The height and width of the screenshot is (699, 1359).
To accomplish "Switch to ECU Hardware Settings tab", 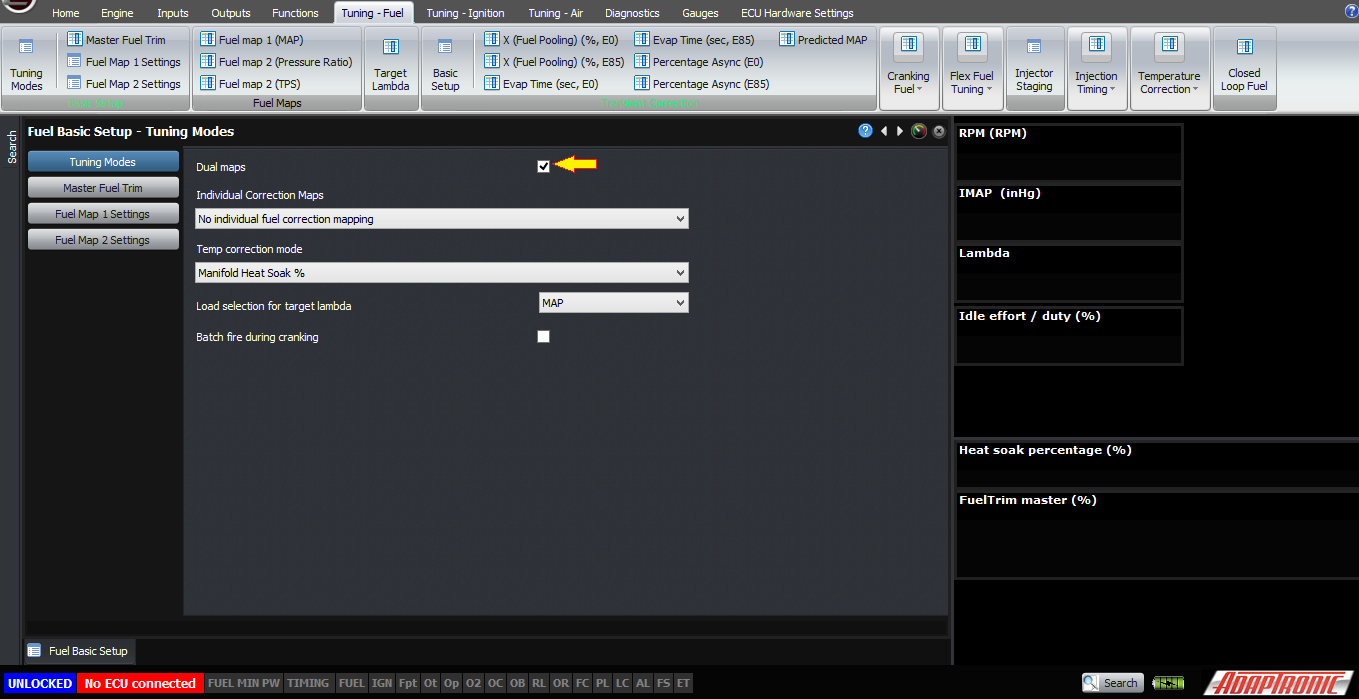I will [x=797, y=13].
